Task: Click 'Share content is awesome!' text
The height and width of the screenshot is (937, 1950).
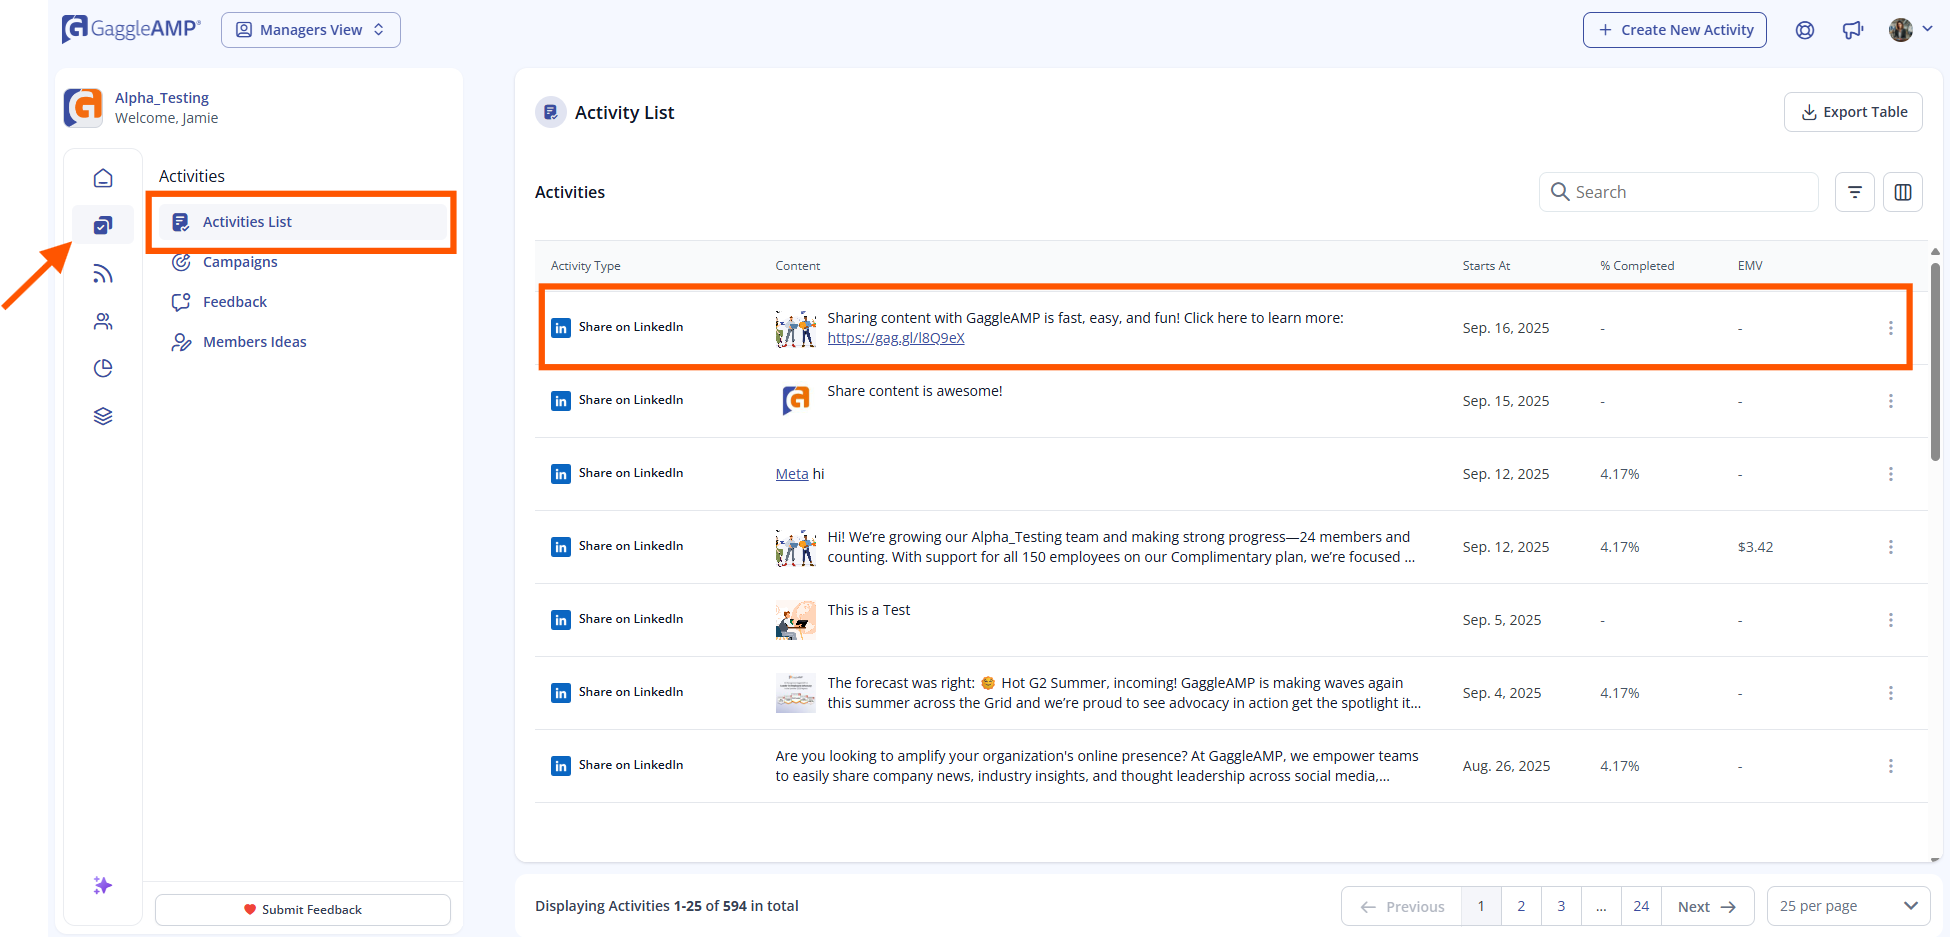Action: coord(915,391)
